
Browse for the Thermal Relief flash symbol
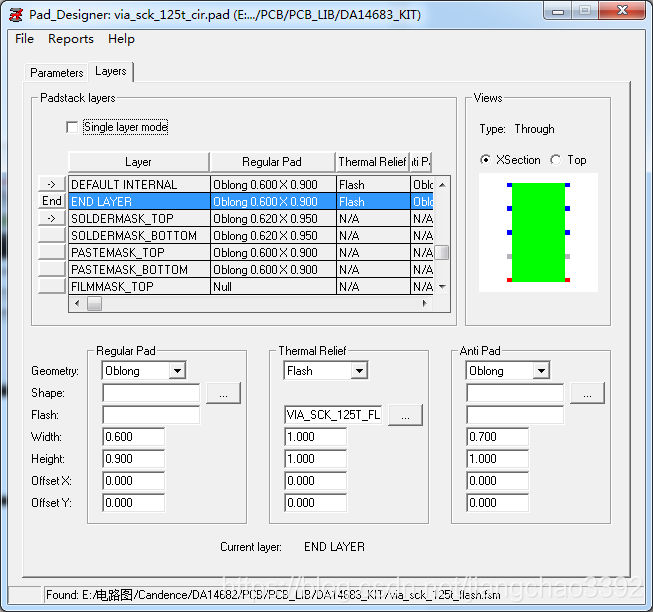[x=405, y=415]
